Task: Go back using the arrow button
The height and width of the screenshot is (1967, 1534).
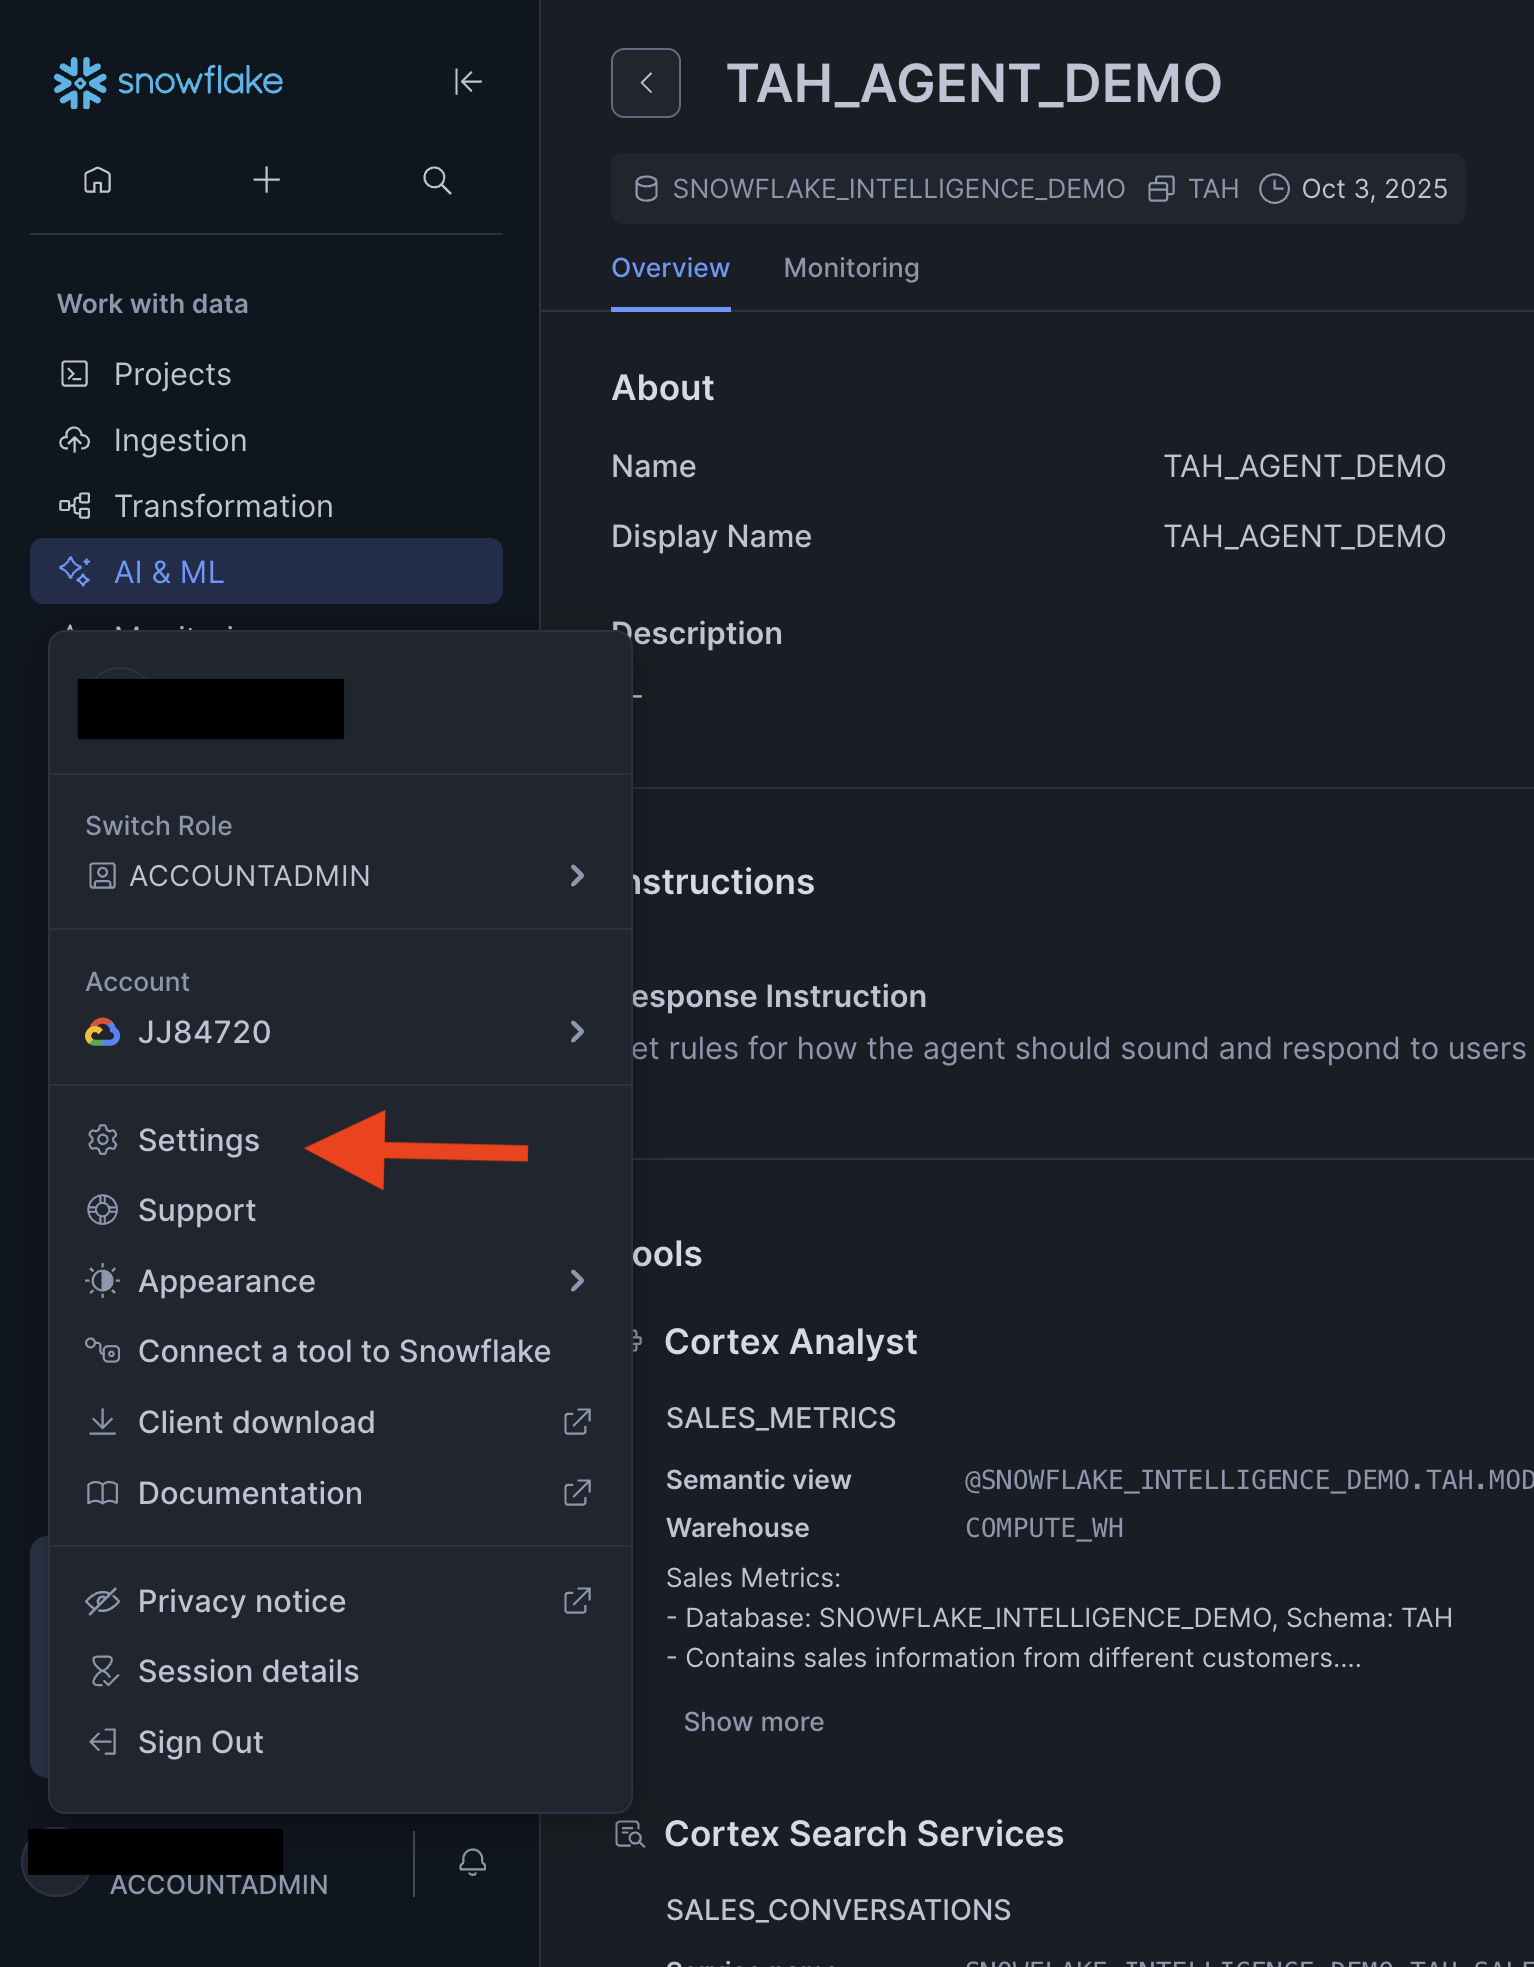Action: click(646, 83)
